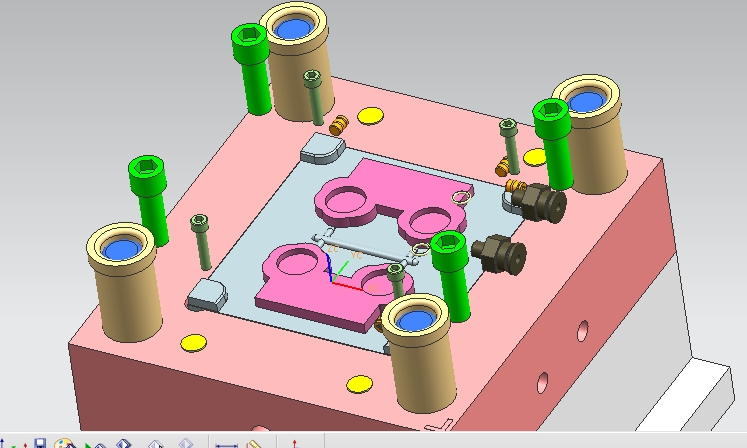
Task: Click the yellow disc beside the far-right green screw
Action: [535, 157]
